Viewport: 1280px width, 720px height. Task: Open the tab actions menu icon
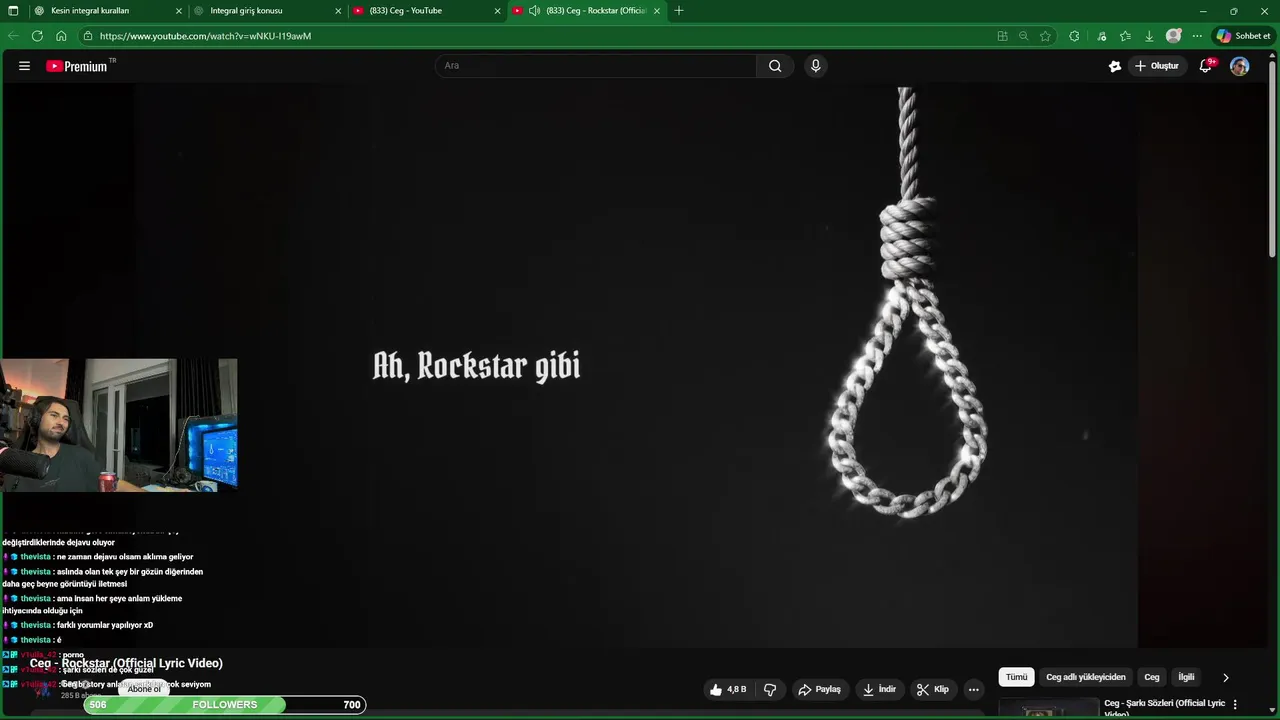[13, 11]
